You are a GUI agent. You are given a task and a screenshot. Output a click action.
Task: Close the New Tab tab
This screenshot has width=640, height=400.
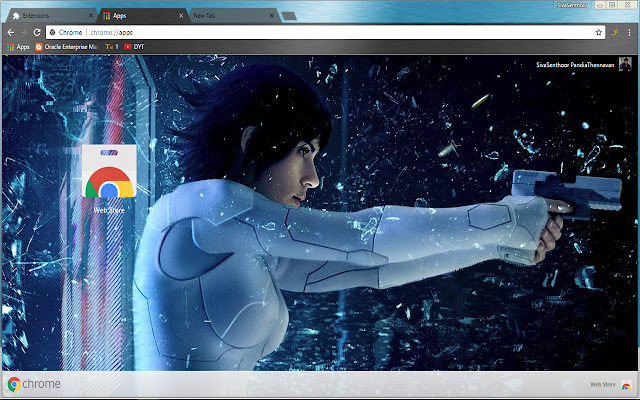(272, 16)
